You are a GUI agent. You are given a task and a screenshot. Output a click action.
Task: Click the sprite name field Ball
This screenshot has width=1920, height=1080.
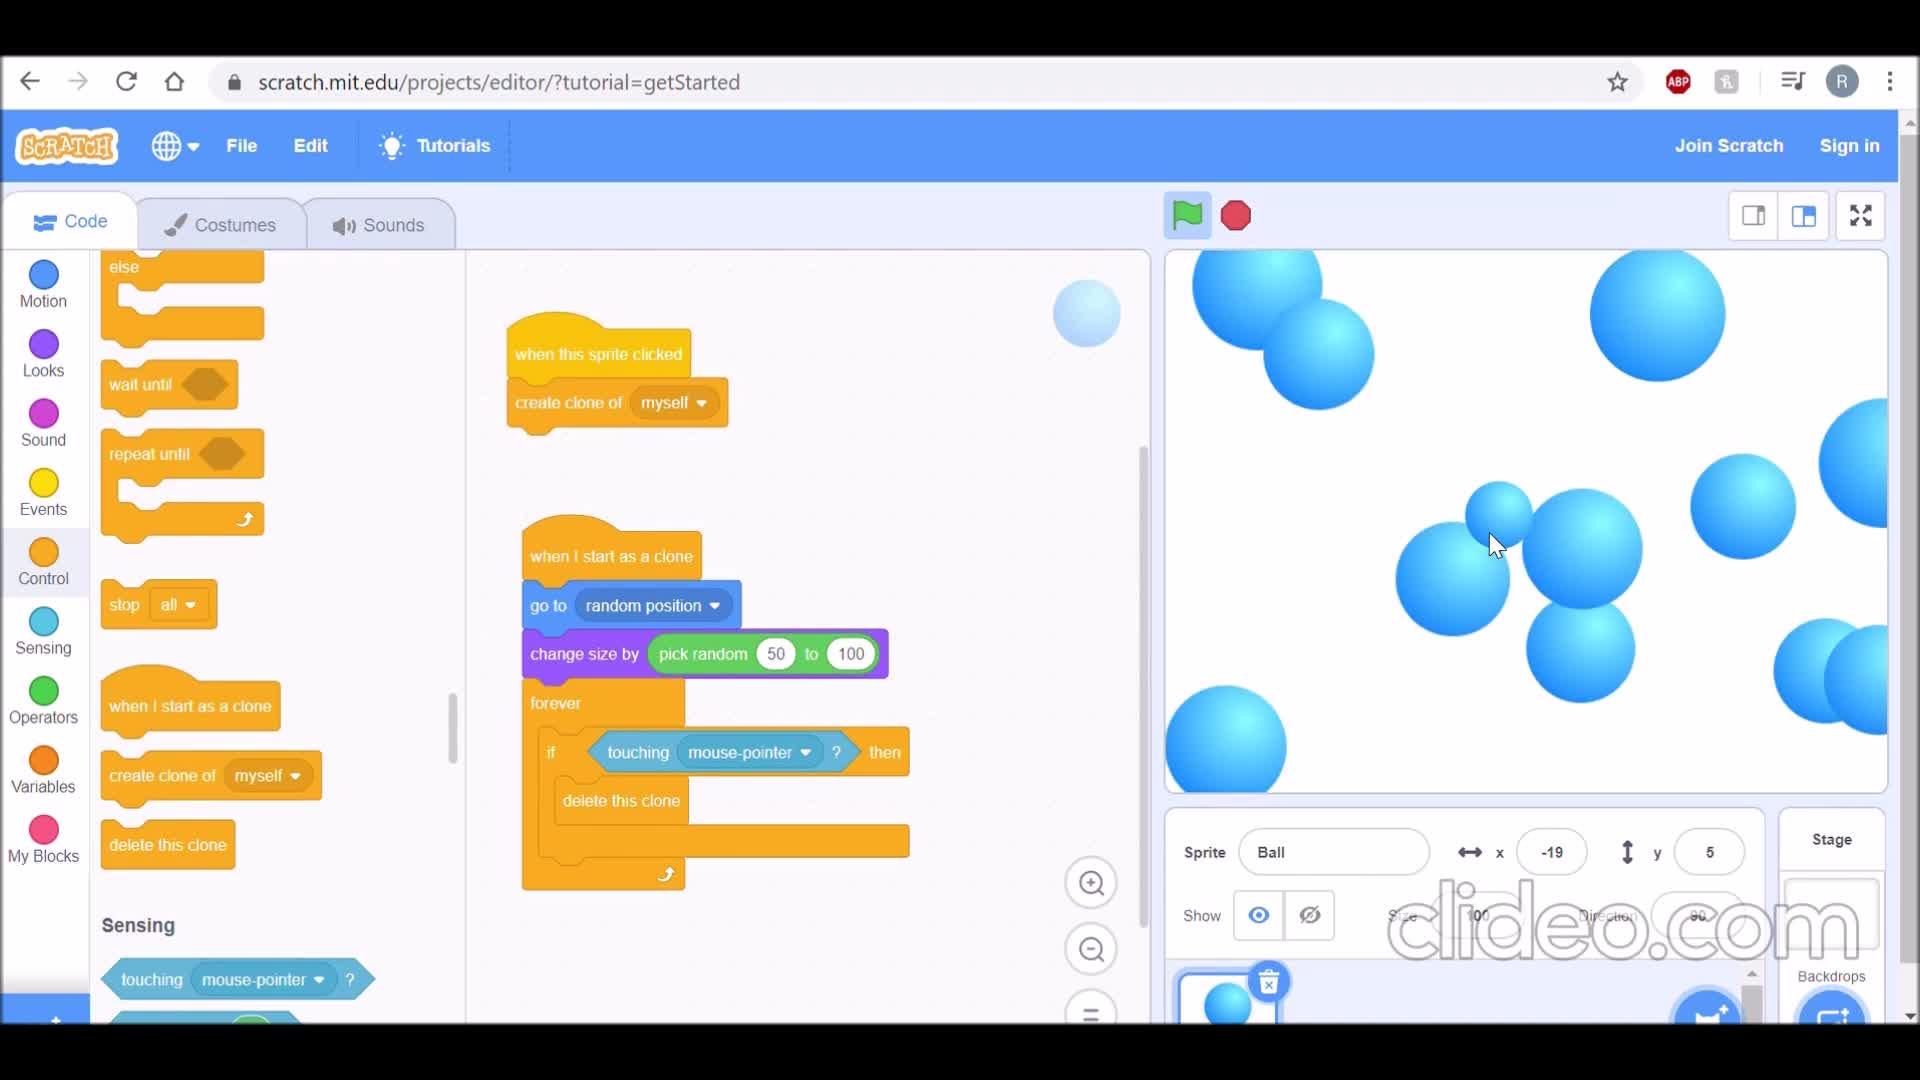(1333, 852)
